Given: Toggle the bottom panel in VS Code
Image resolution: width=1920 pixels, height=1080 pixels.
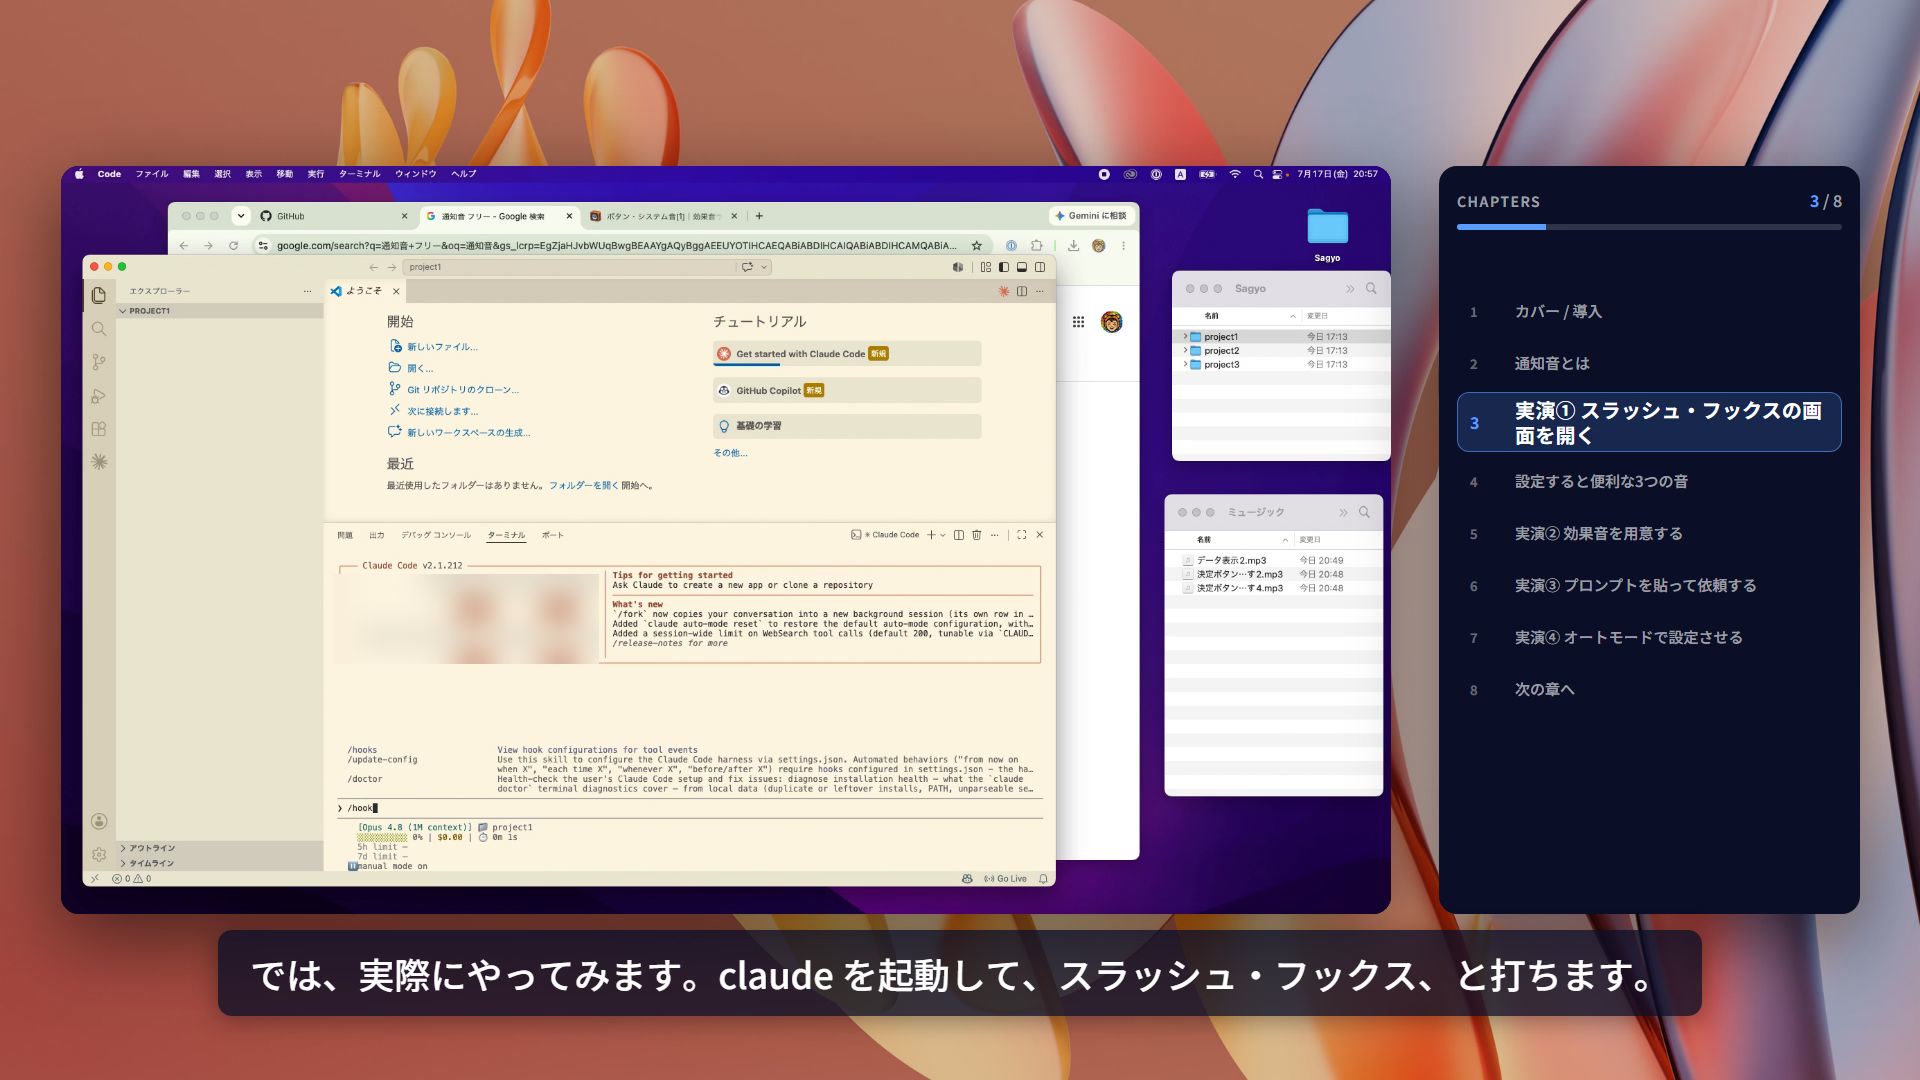Looking at the screenshot, I should pos(1022,267).
